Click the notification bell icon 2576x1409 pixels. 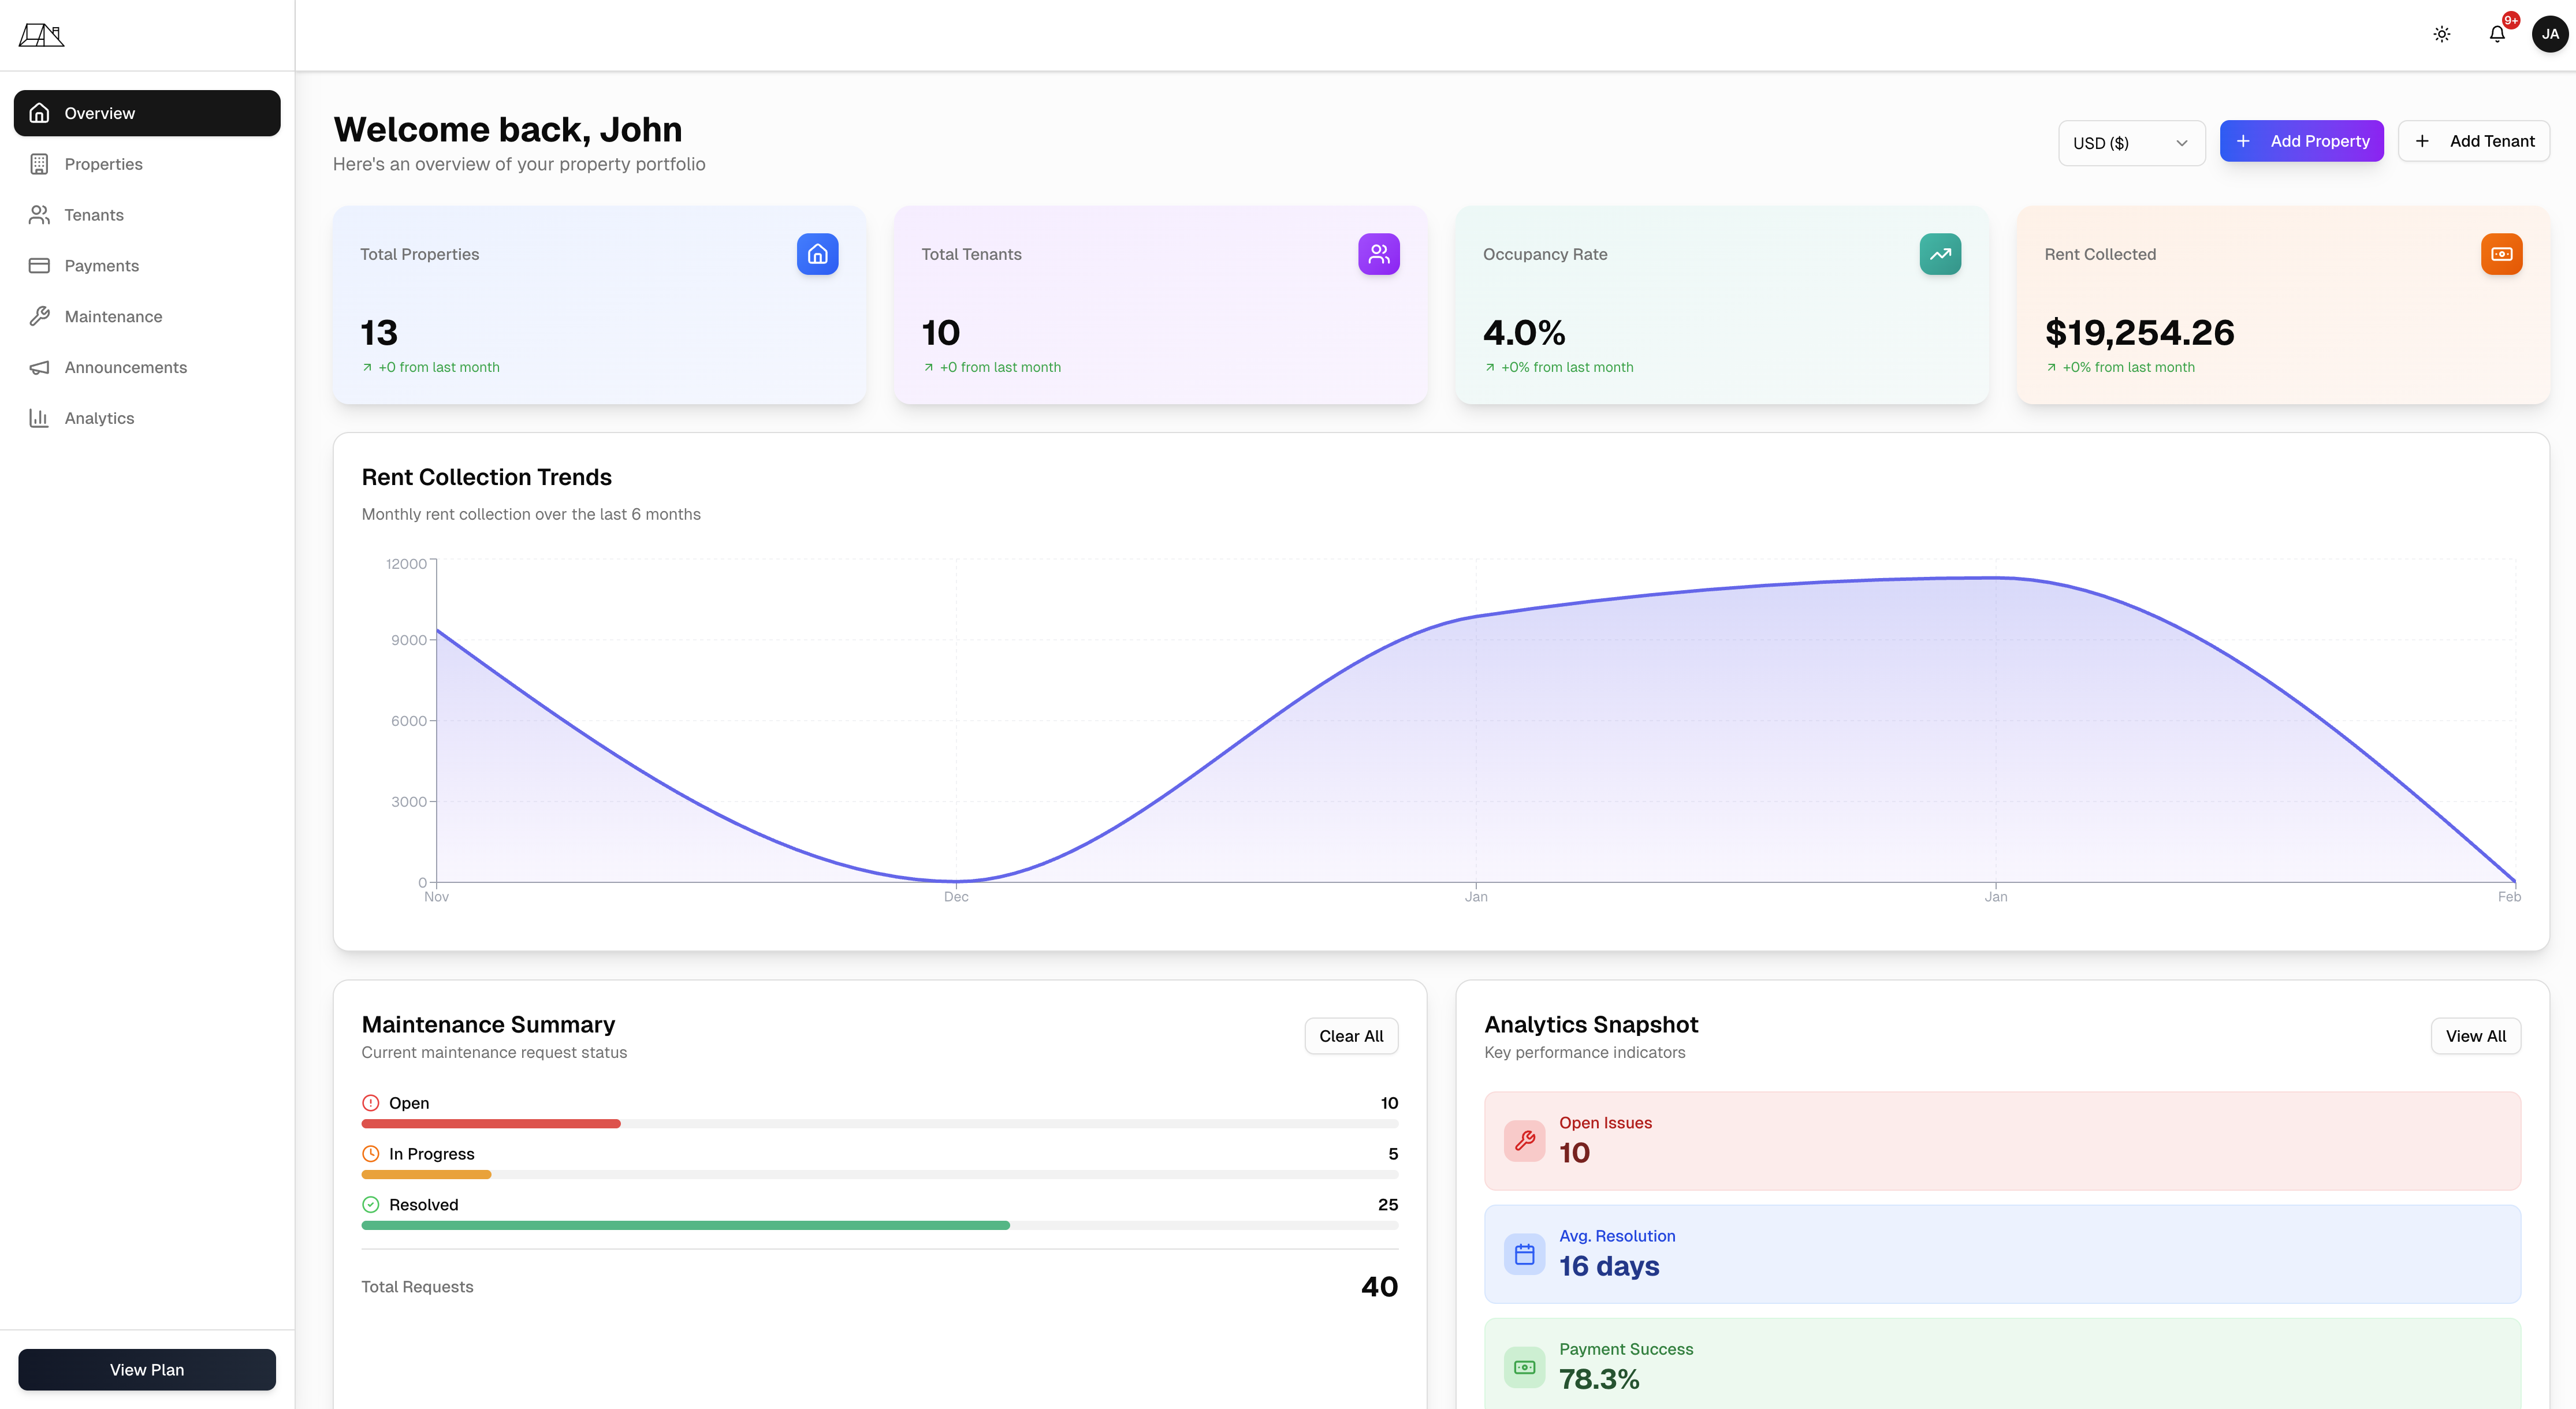[2496, 34]
